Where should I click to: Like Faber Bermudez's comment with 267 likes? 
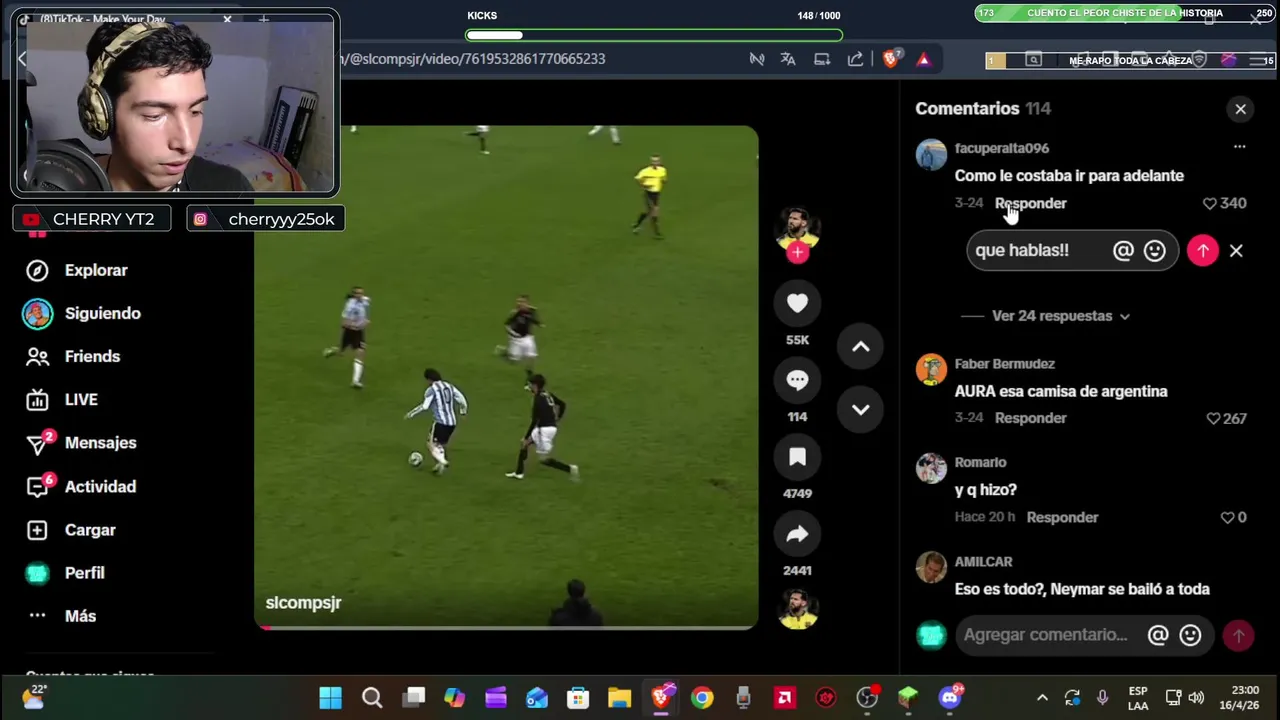1213,418
